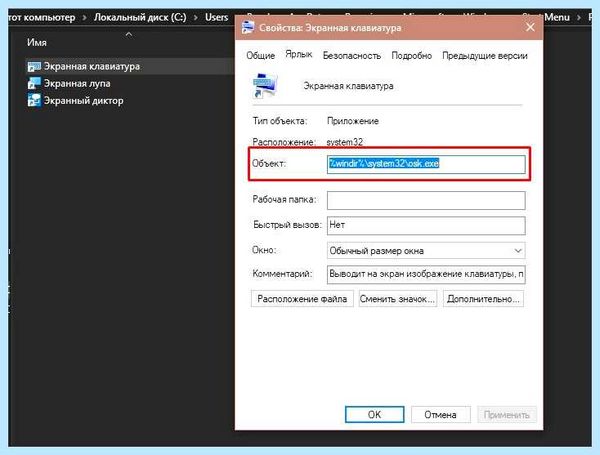Viewport: 600px width, 455px height.
Task: Select the Экранный диктор file name
Action: pos(83,101)
